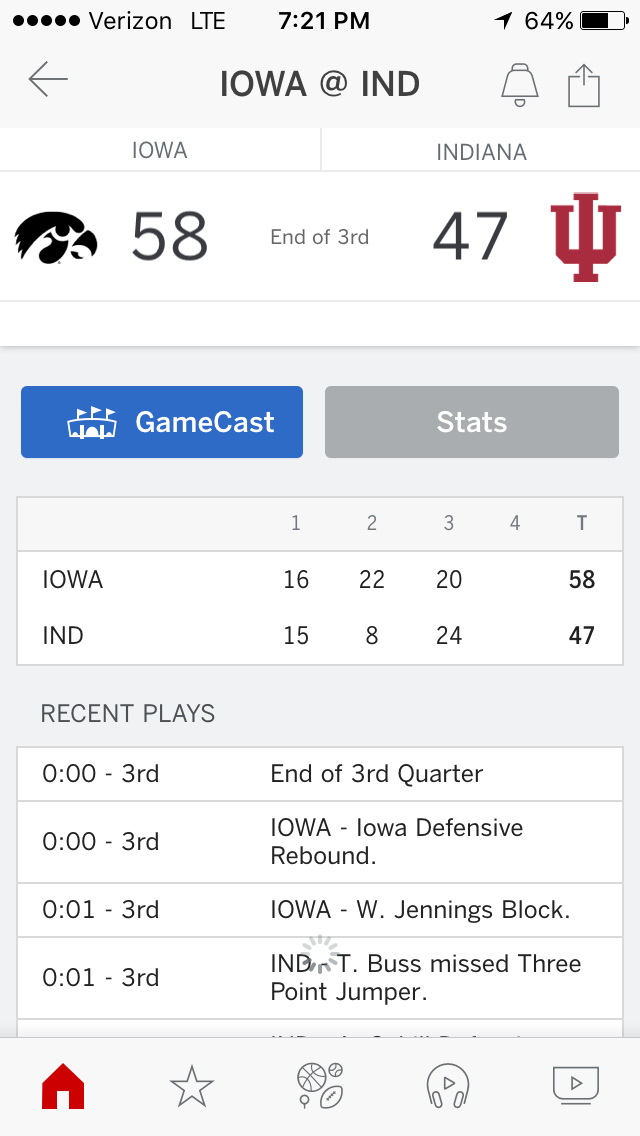Open the Listen headphones icon
Viewport: 640px width, 1136px height.
click(448, 1085)
